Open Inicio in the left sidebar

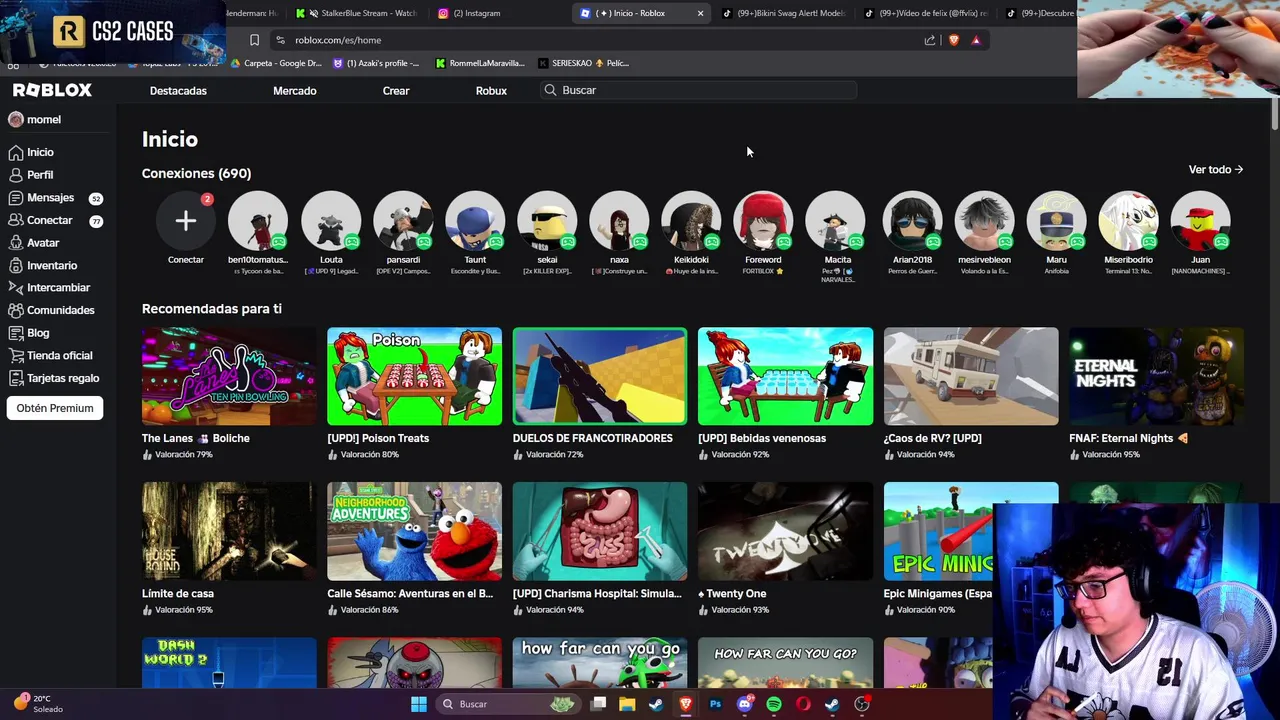coord(31,152)
